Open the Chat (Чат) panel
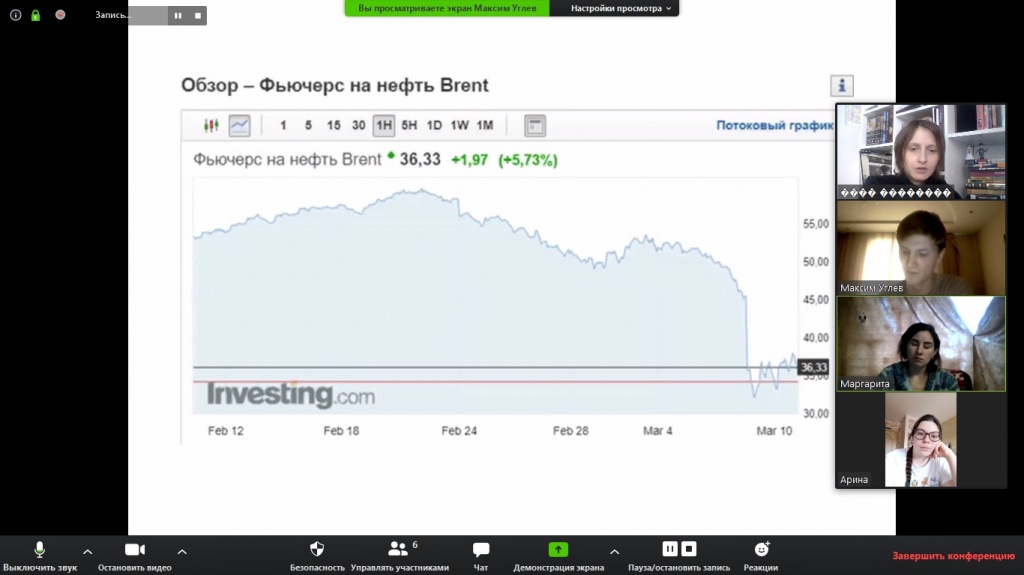 [x=481, y=554]
